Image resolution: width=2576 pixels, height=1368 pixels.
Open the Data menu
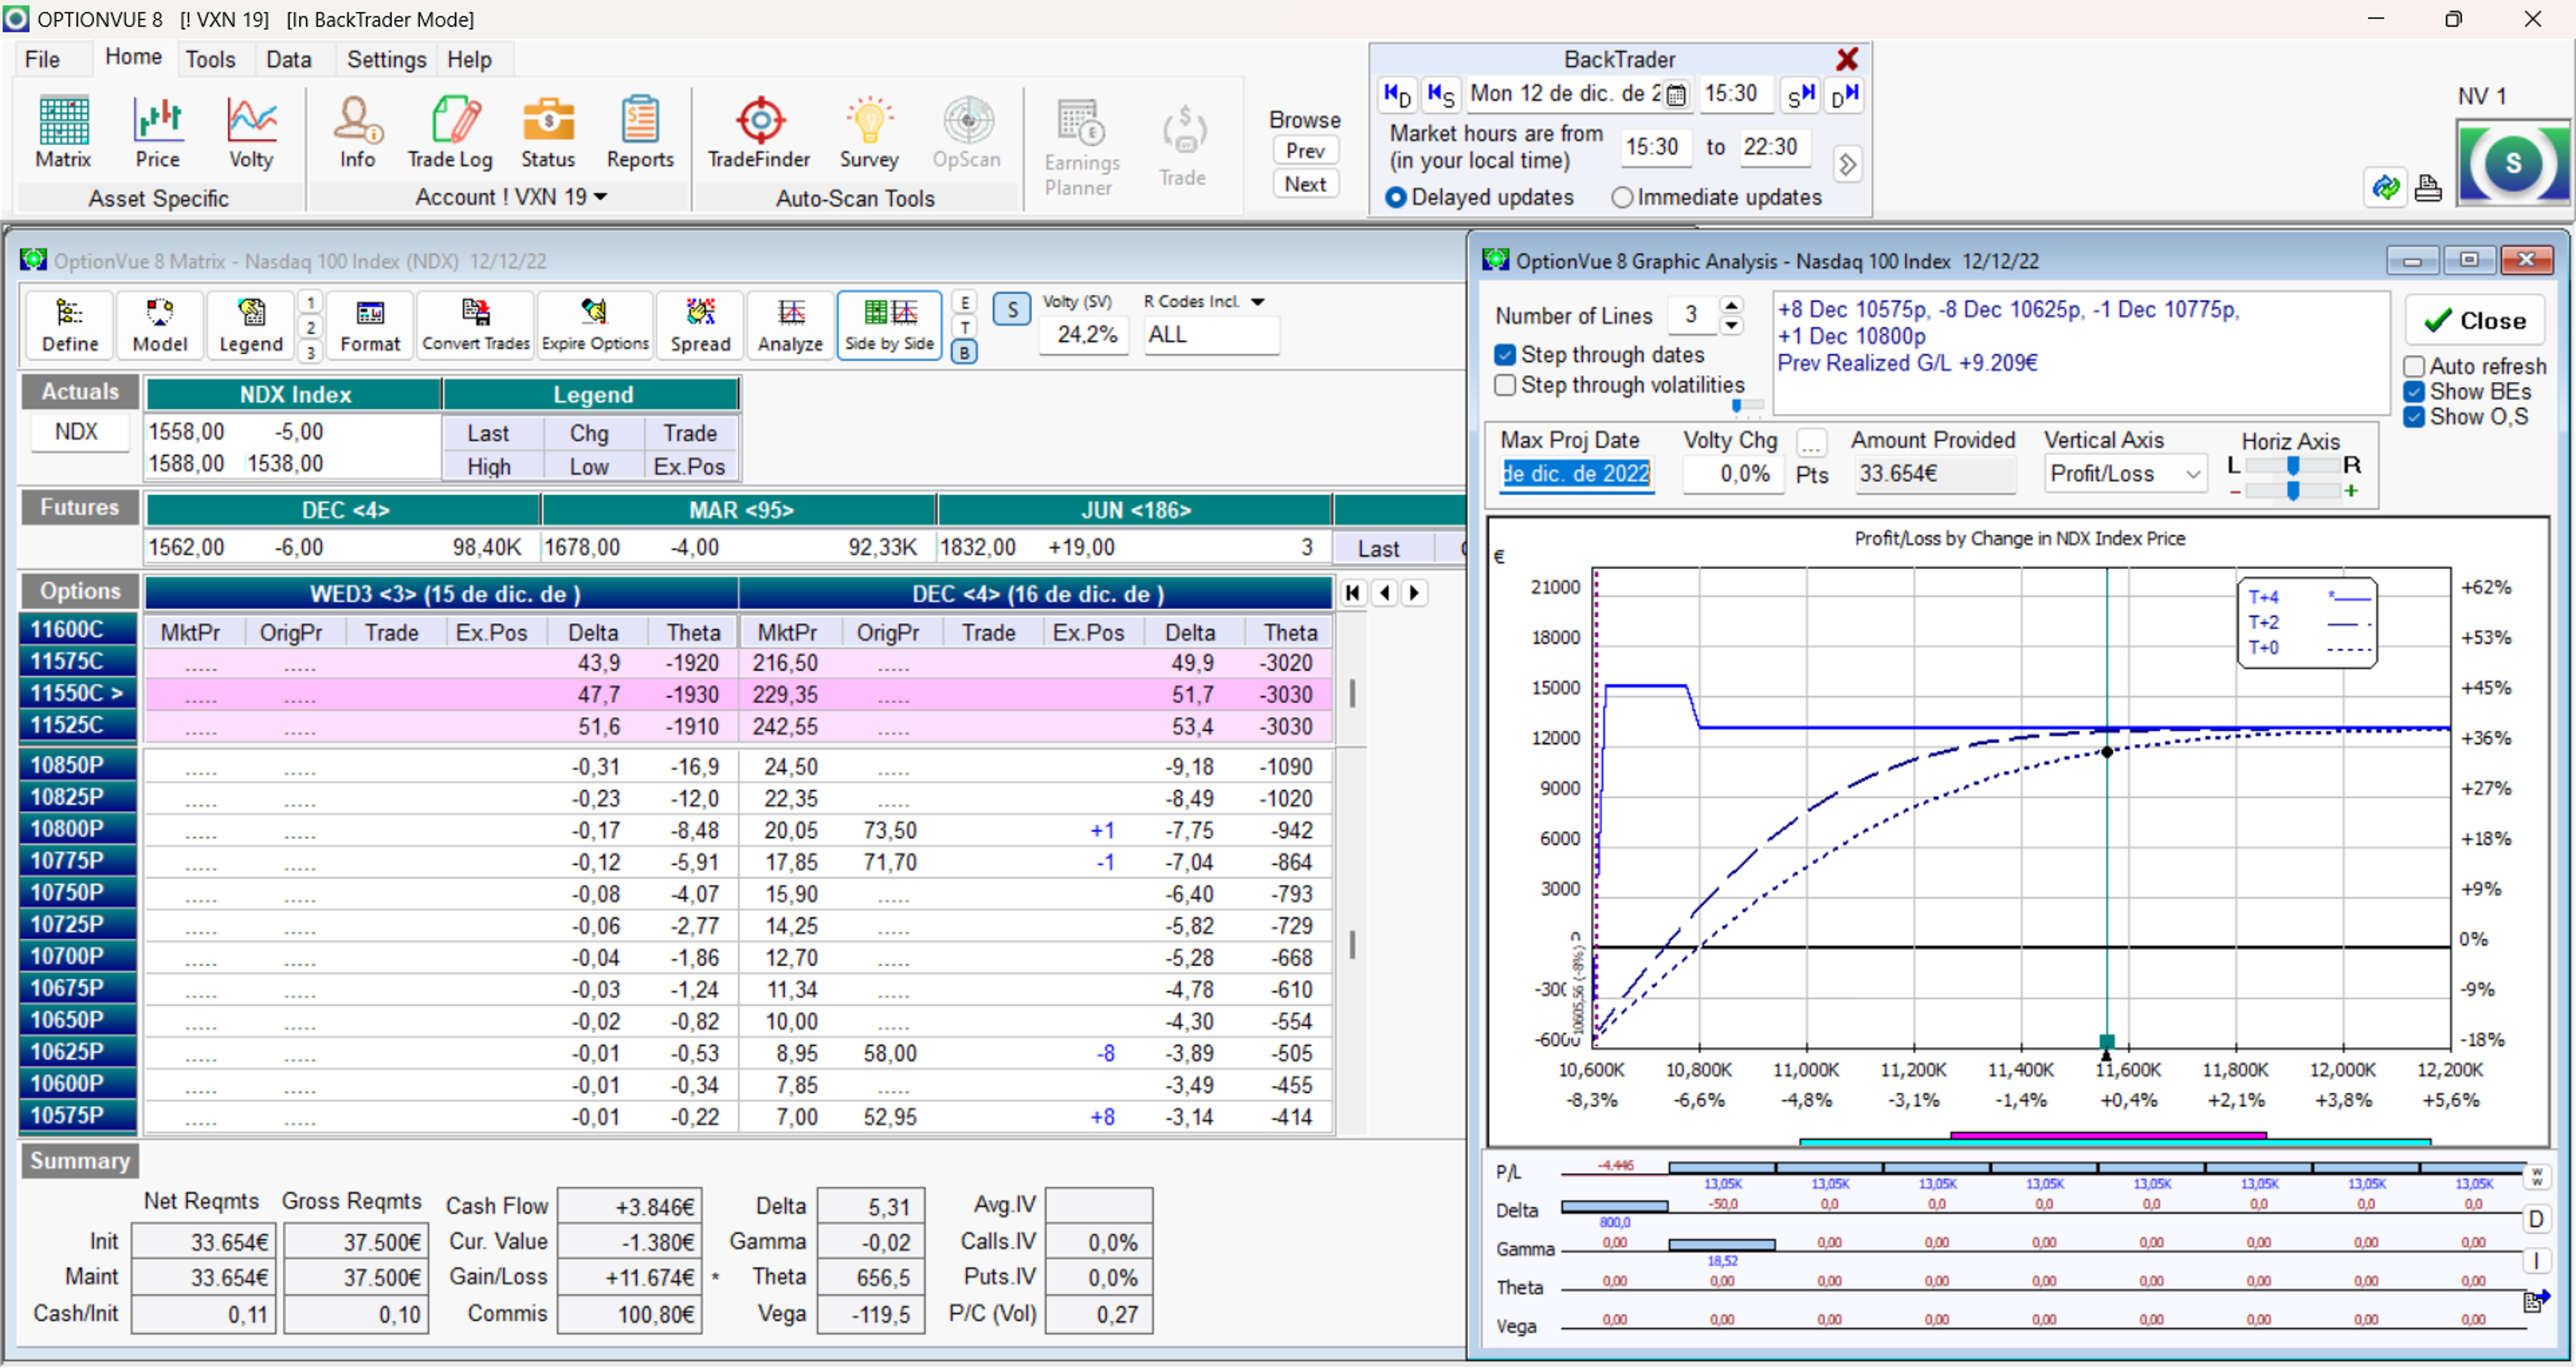(289, 59)
